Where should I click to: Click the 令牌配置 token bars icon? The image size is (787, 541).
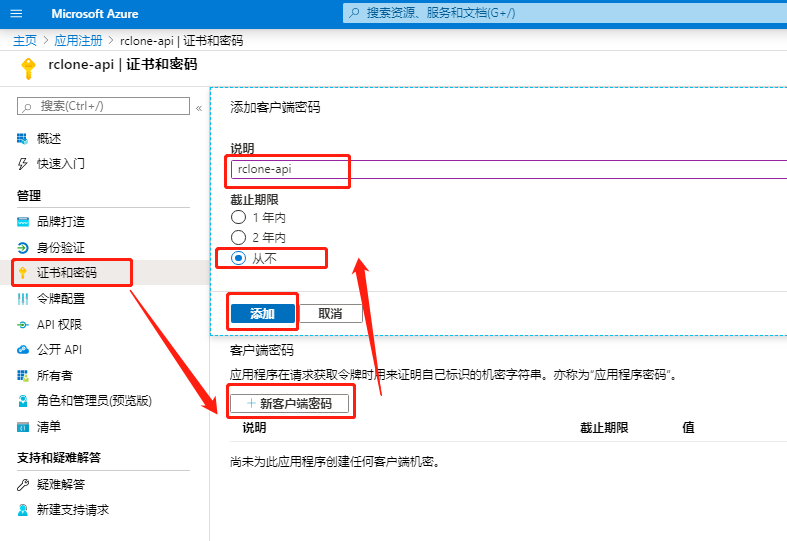click(23, 299)
